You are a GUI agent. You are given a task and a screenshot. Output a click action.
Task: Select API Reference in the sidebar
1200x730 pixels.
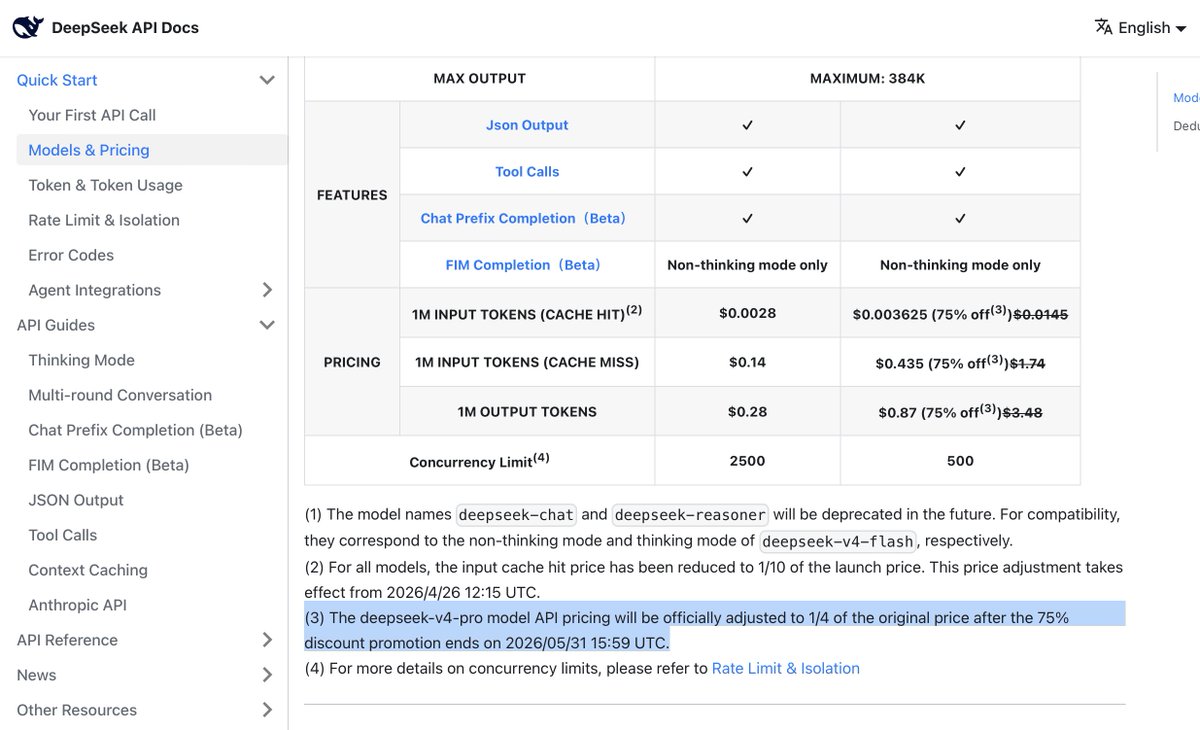click(67, 640)
